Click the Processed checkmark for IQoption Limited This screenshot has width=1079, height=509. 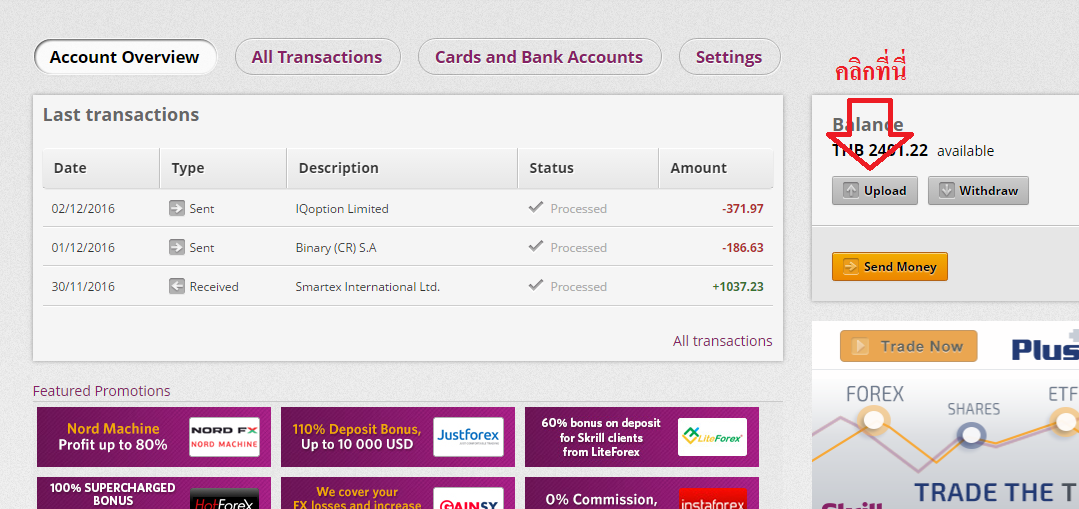(x=536, y=208)
